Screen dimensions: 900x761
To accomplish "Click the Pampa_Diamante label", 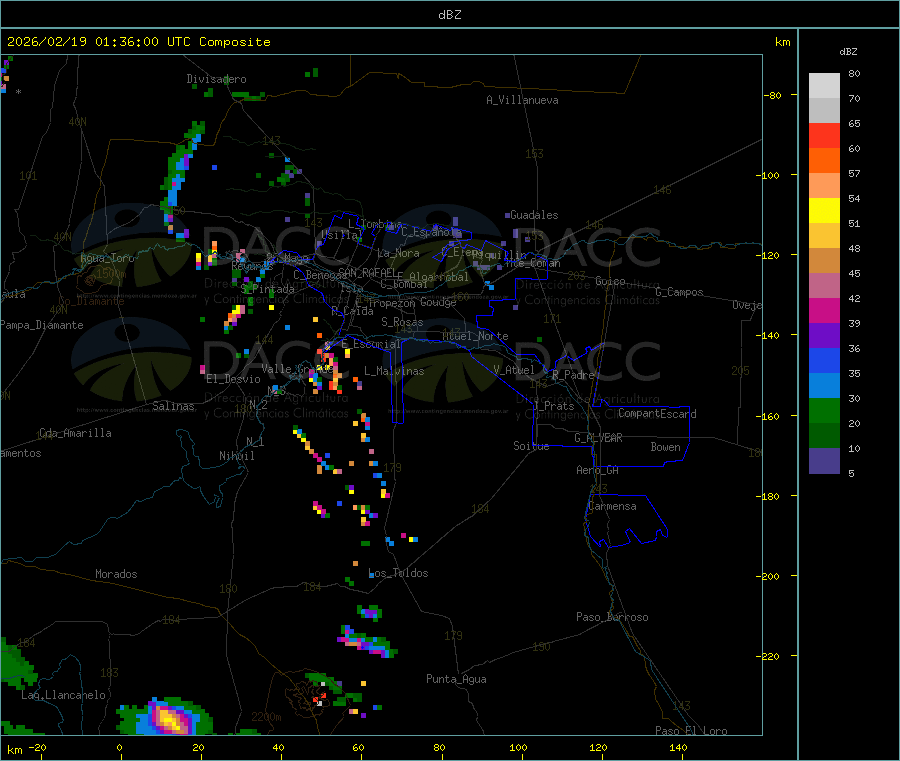I will point(41,325).
